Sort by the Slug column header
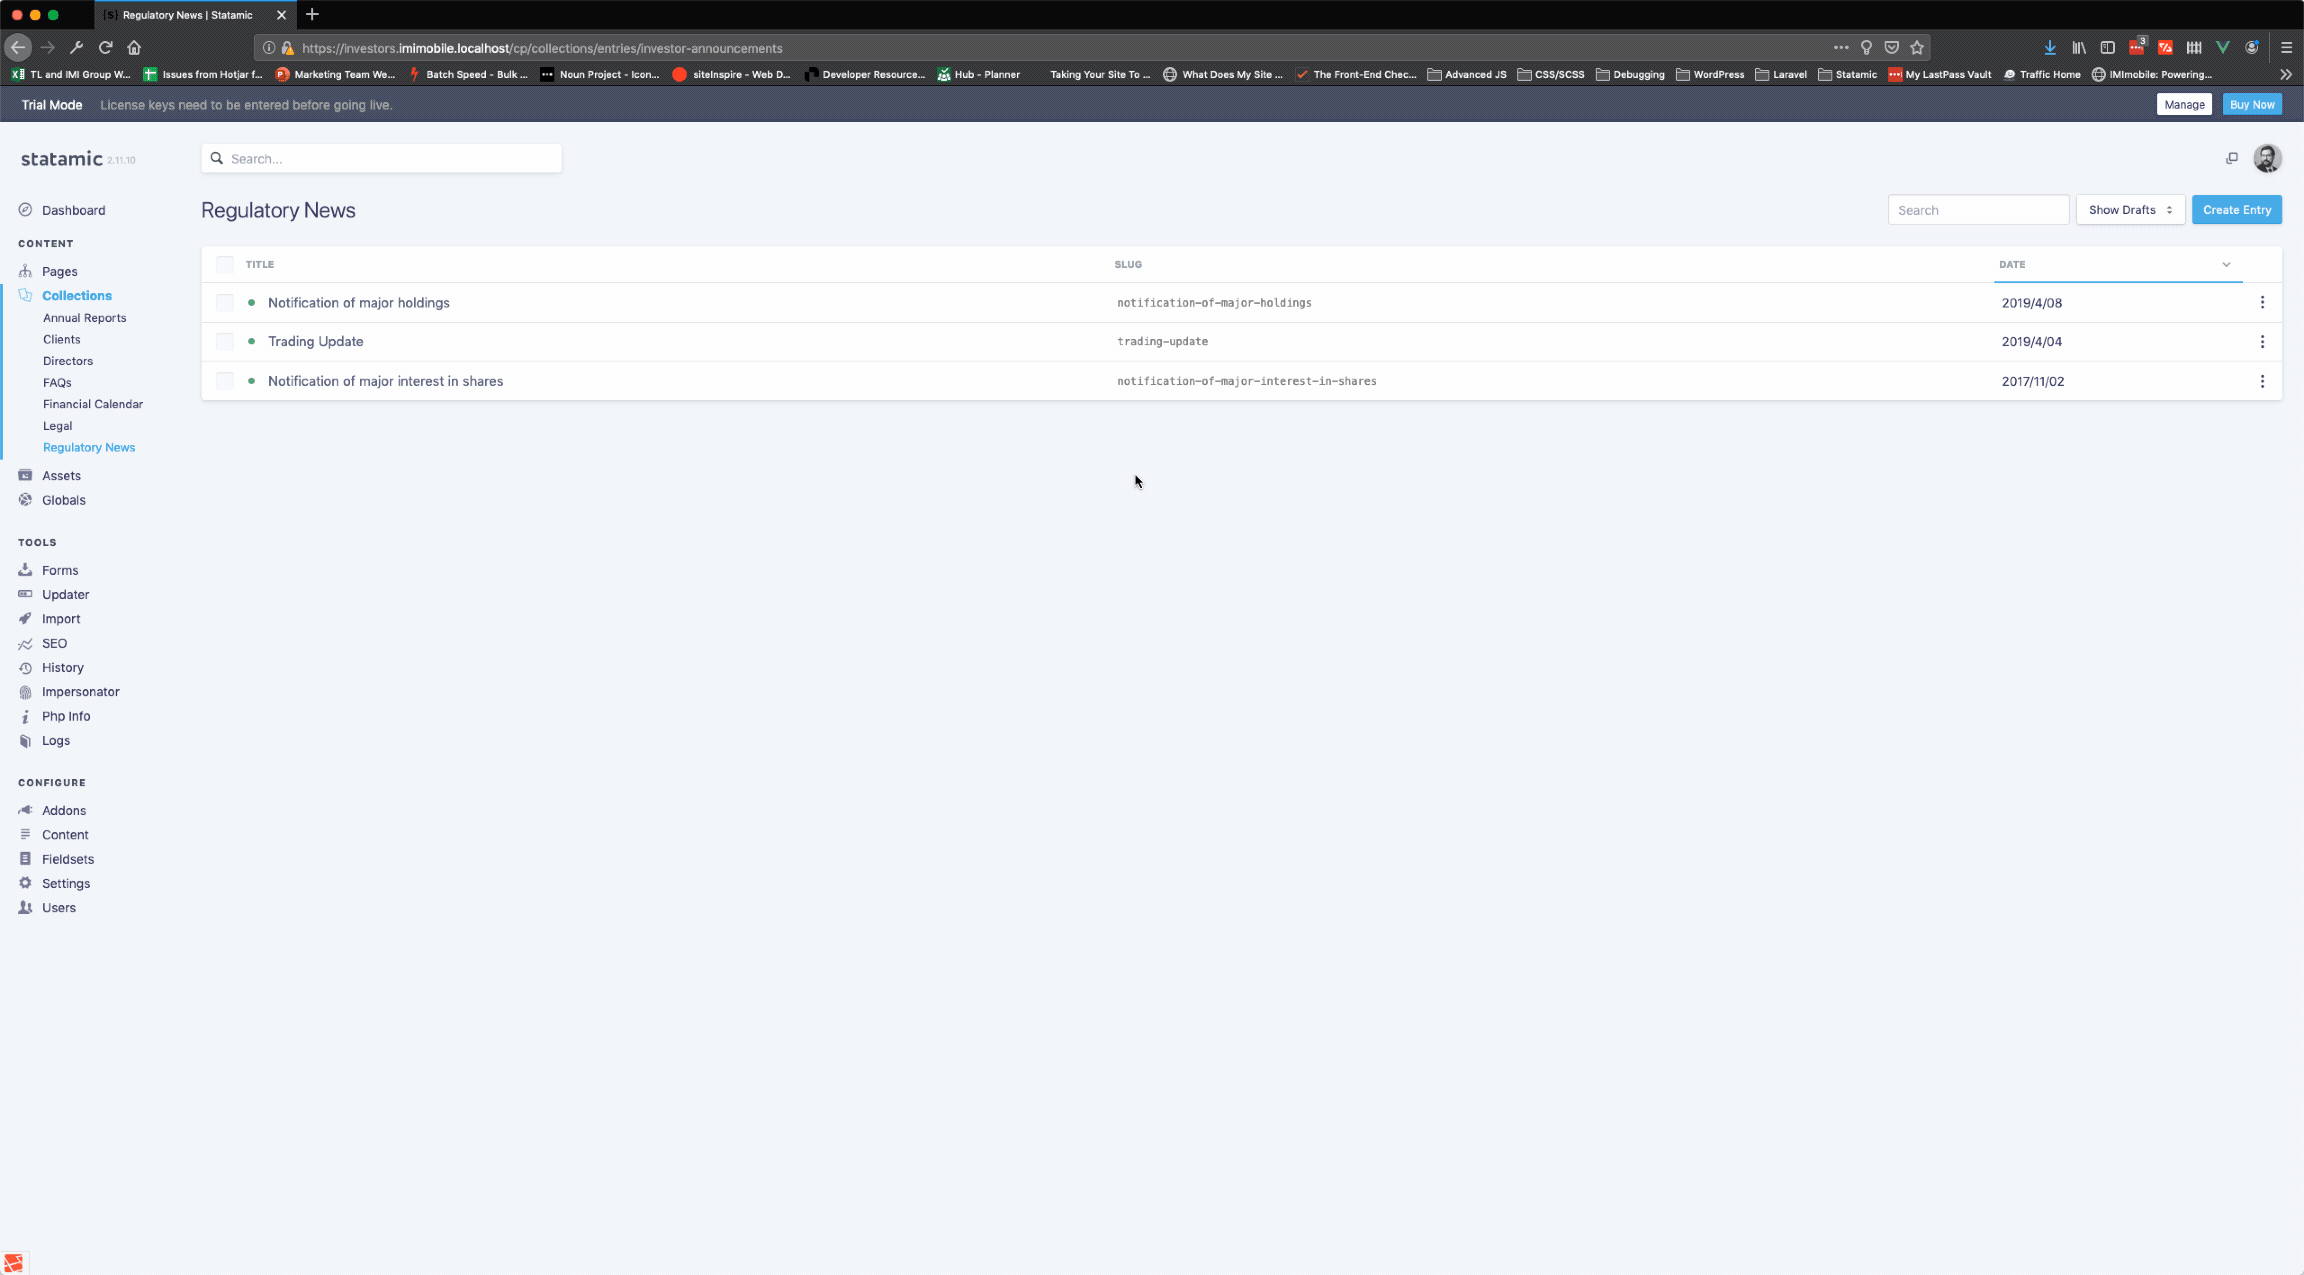 1128,264
